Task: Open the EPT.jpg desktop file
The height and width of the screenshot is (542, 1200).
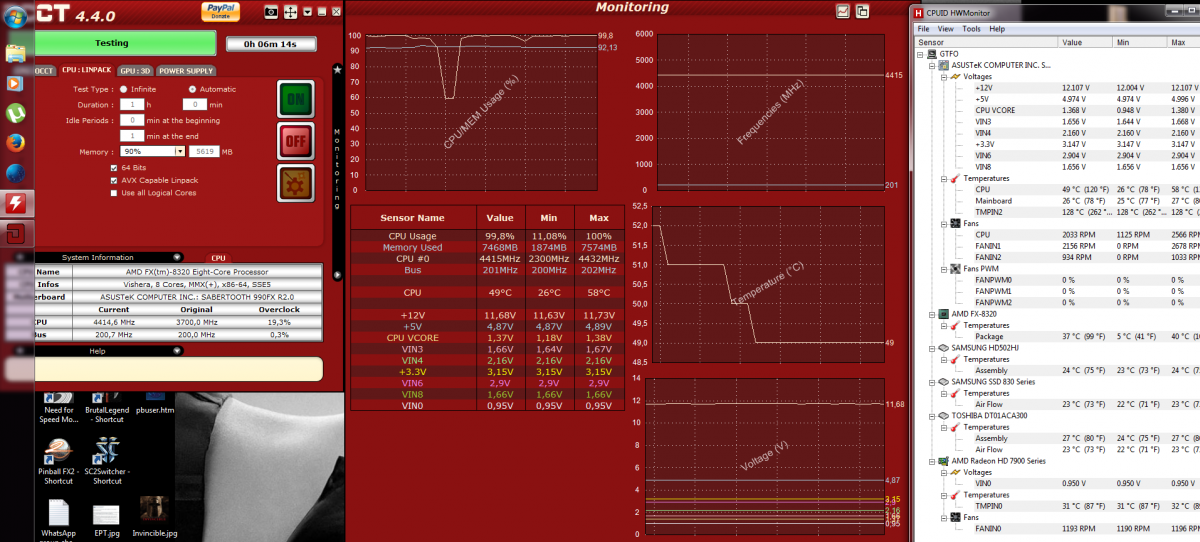Action: point(106,520)
